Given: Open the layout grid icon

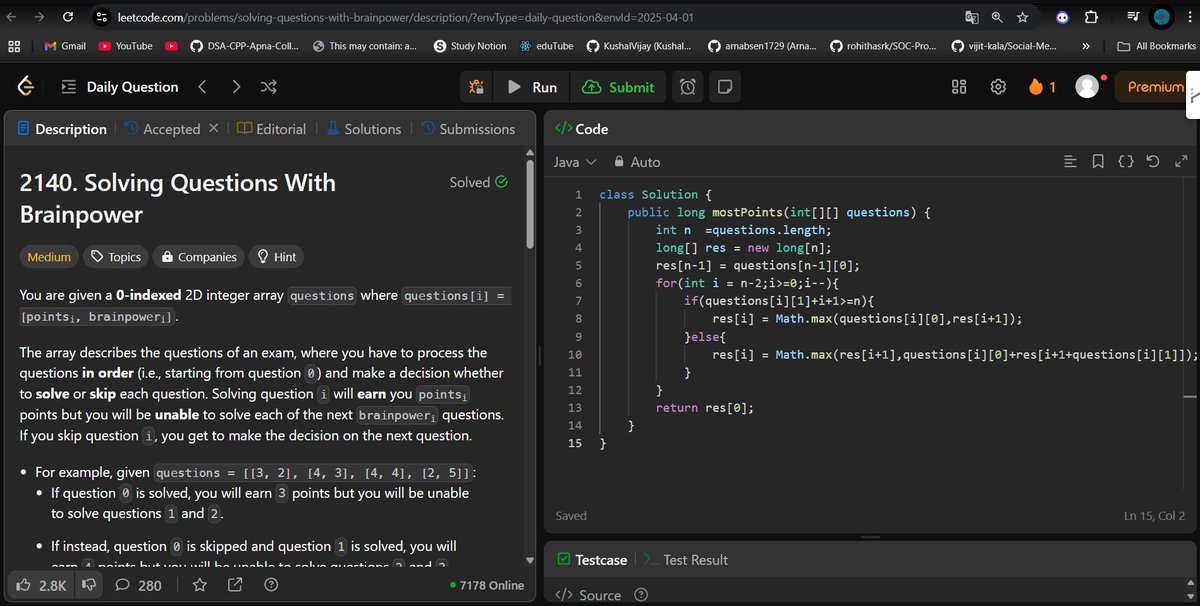Looking at the screenshot, I should tap(959, 87).
